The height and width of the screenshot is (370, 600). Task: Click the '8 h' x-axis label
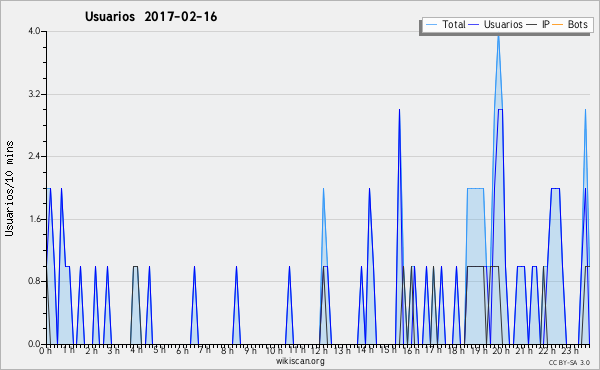tap(227, 350)
